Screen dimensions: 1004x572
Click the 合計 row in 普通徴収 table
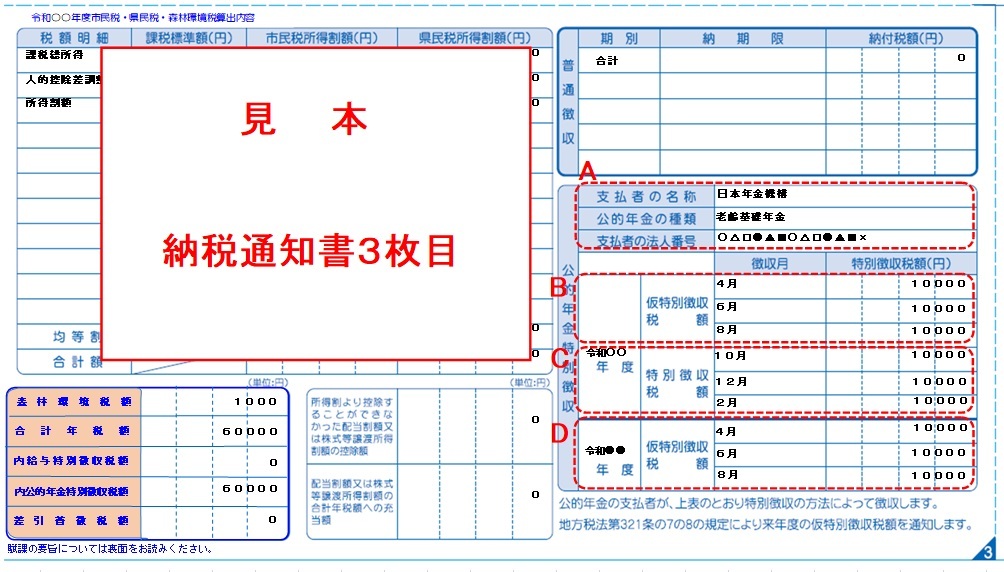click(x=777, y=60)
